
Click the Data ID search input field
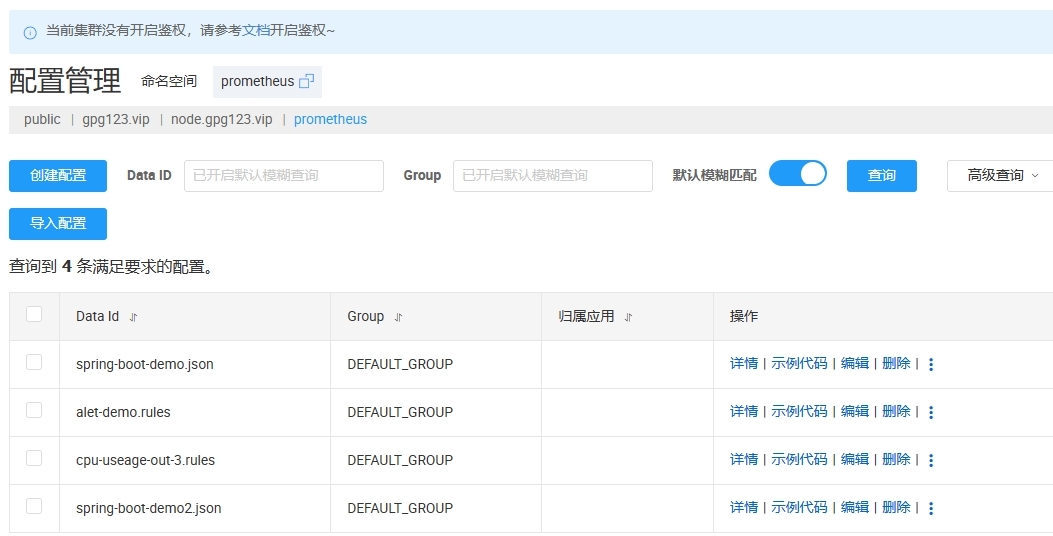point(283,176)
